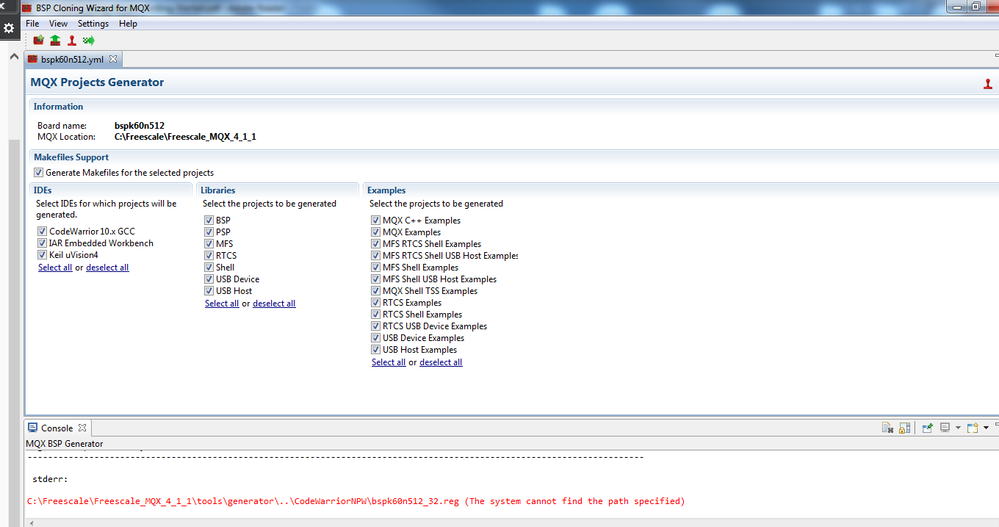Toggle the BSP library checkbox
Screen dimensions: 999x527
pos(209,220)
